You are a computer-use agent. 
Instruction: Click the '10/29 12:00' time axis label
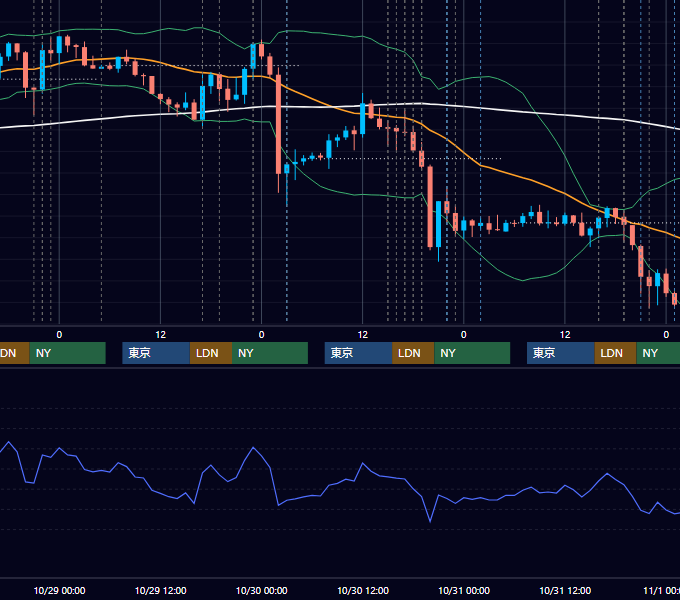[160, 590]
